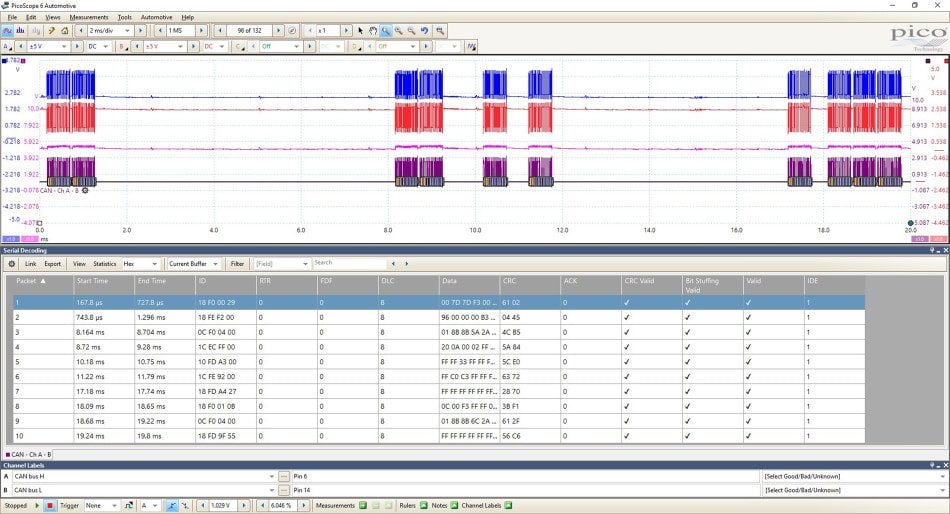Image resolution: width=950 pixels, height=514 pixels.
Task: Click the zoom-in magnifier icon
Action: click(399, 30)
